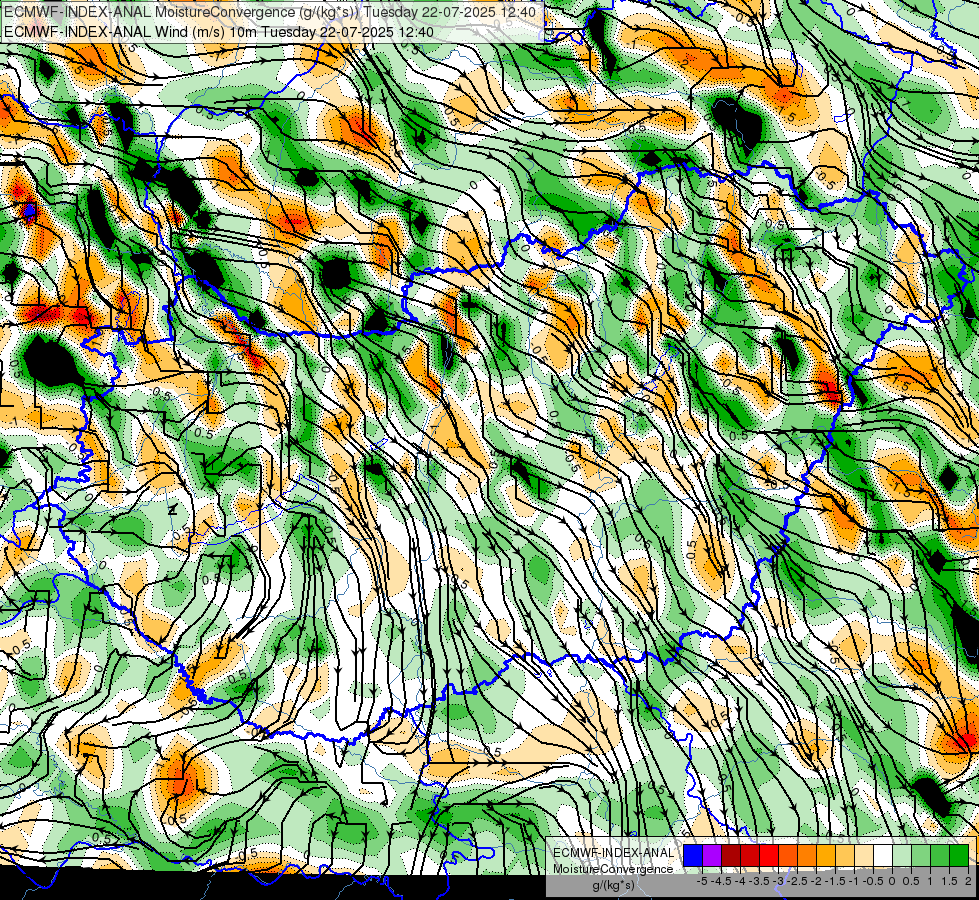
Task: Click the legend label MoistureConvergence
Action: tap(613, 869)
